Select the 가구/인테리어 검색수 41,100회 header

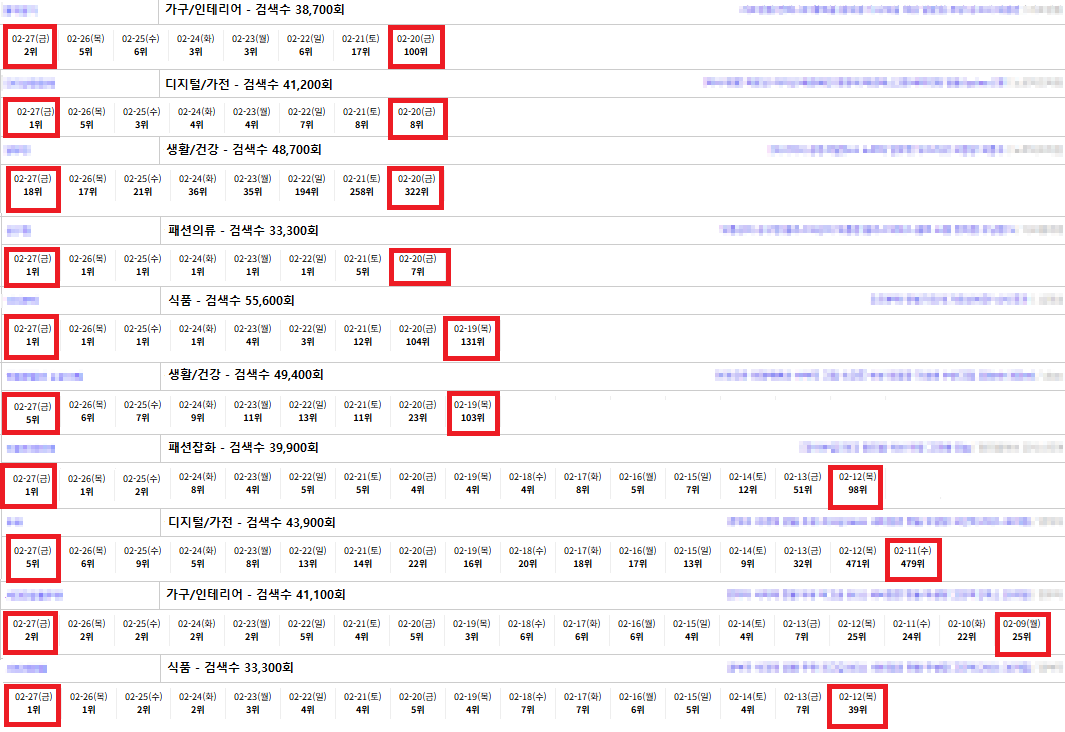click(256, 594)
